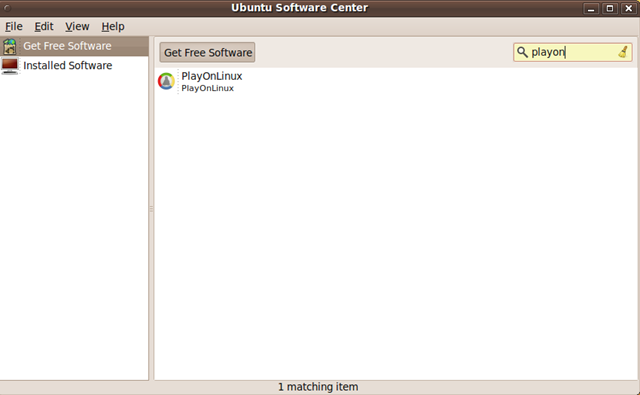
Task: Open the File menu
Action: pyautogui.click(x=13, y=27)
